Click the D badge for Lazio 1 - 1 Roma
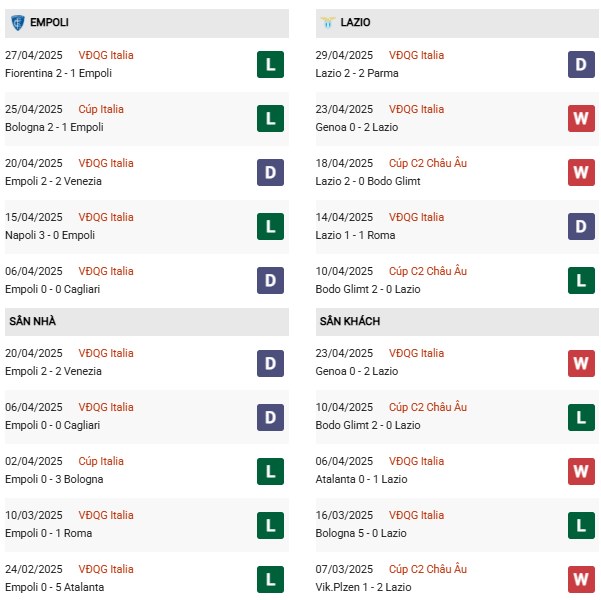The image size is (601, 600). coord(582,227)
